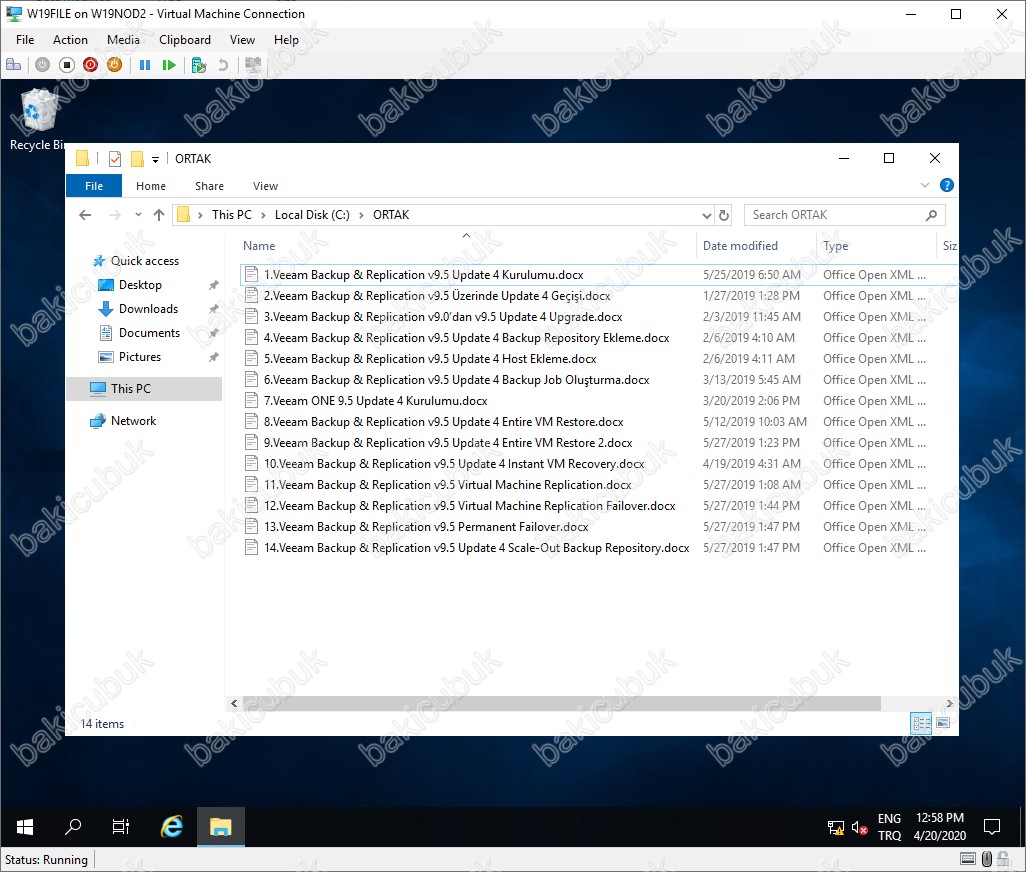1026x872 pixels.
Task: Open the File tab in Explorer
Action: click(x=94, y=186)
